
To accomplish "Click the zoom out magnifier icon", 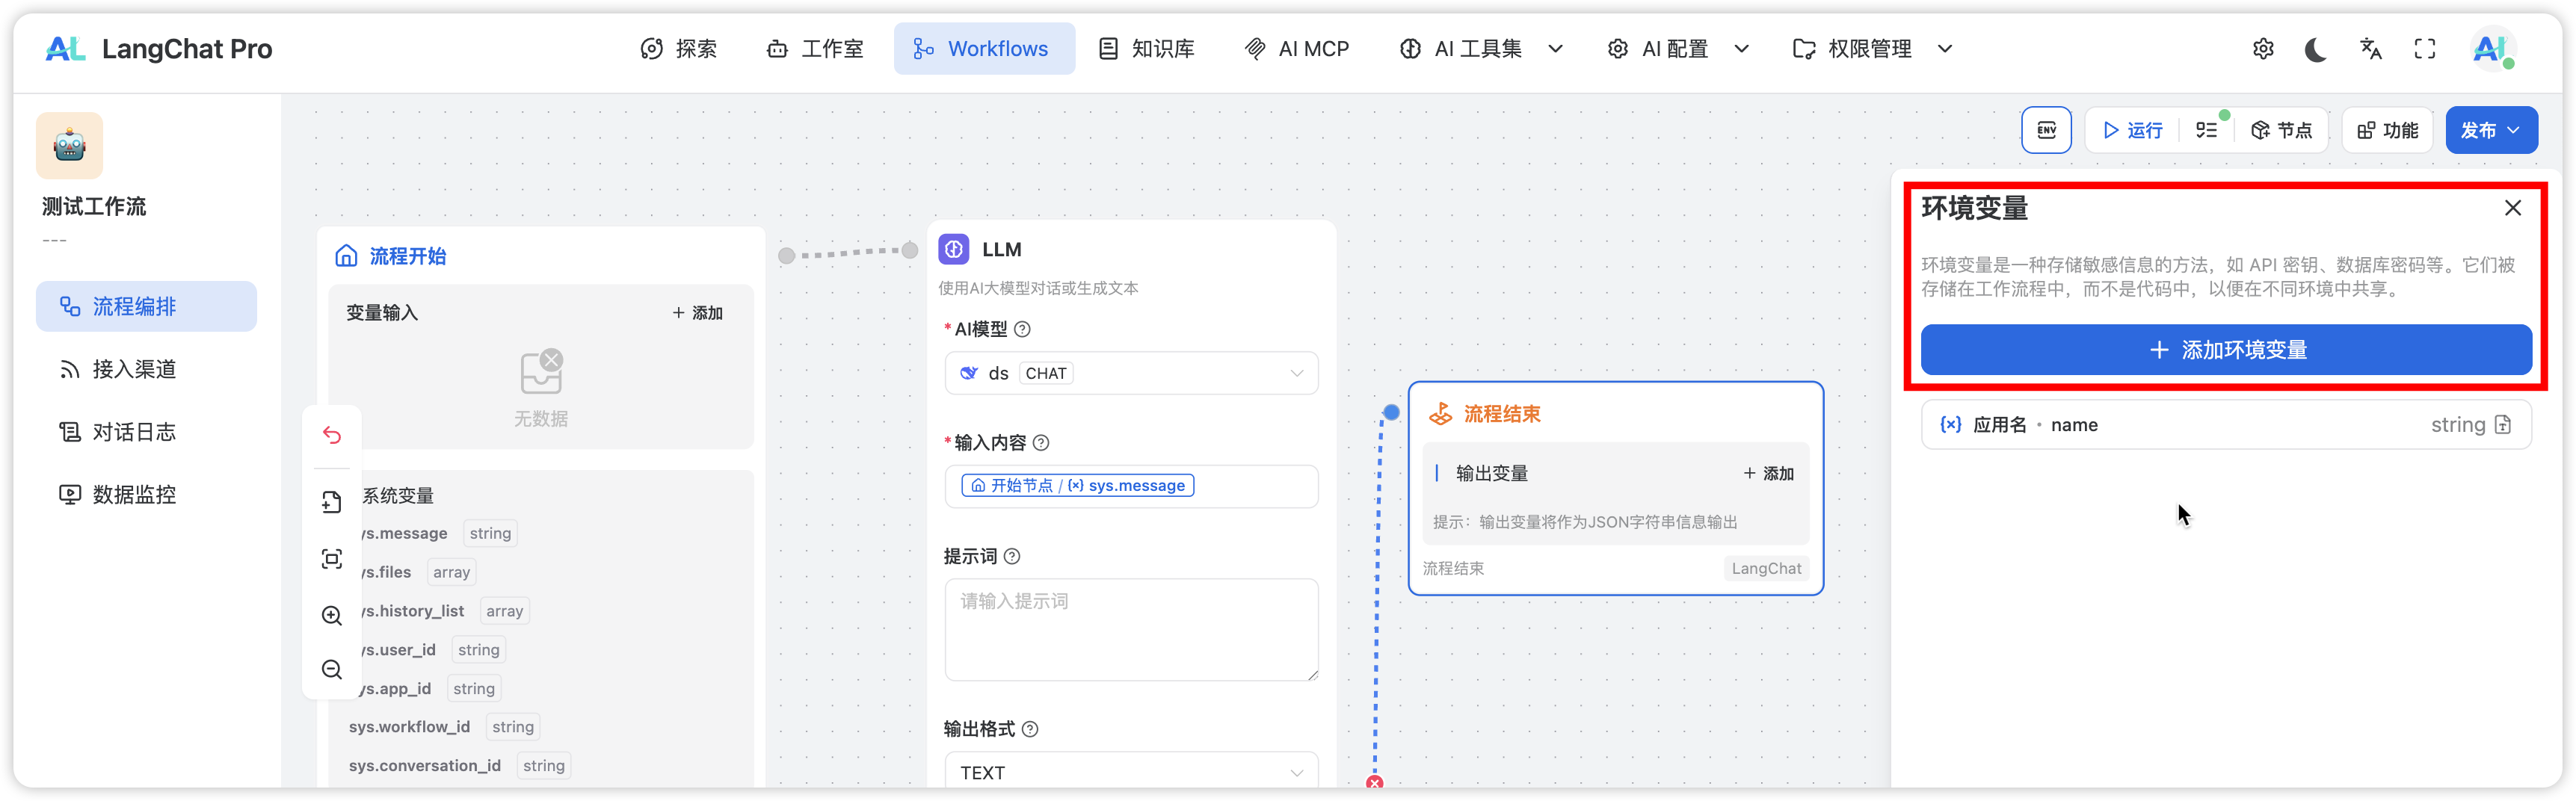I will (332, 669).
